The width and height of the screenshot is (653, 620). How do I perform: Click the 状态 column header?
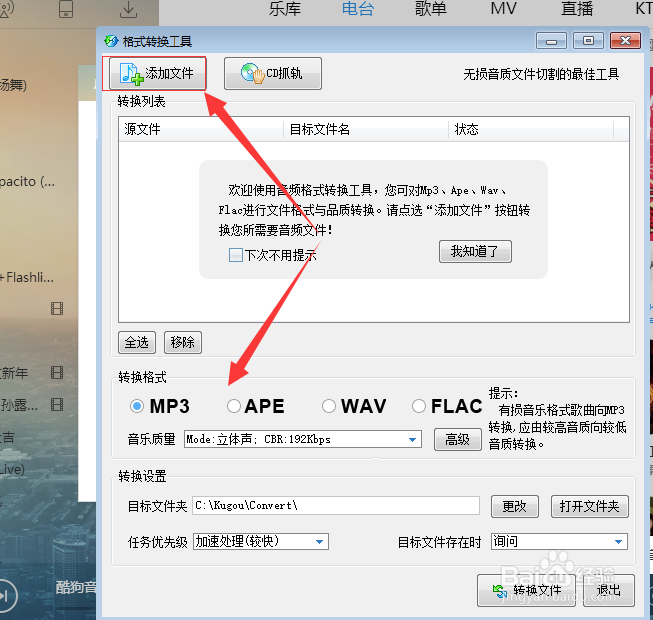531,129
